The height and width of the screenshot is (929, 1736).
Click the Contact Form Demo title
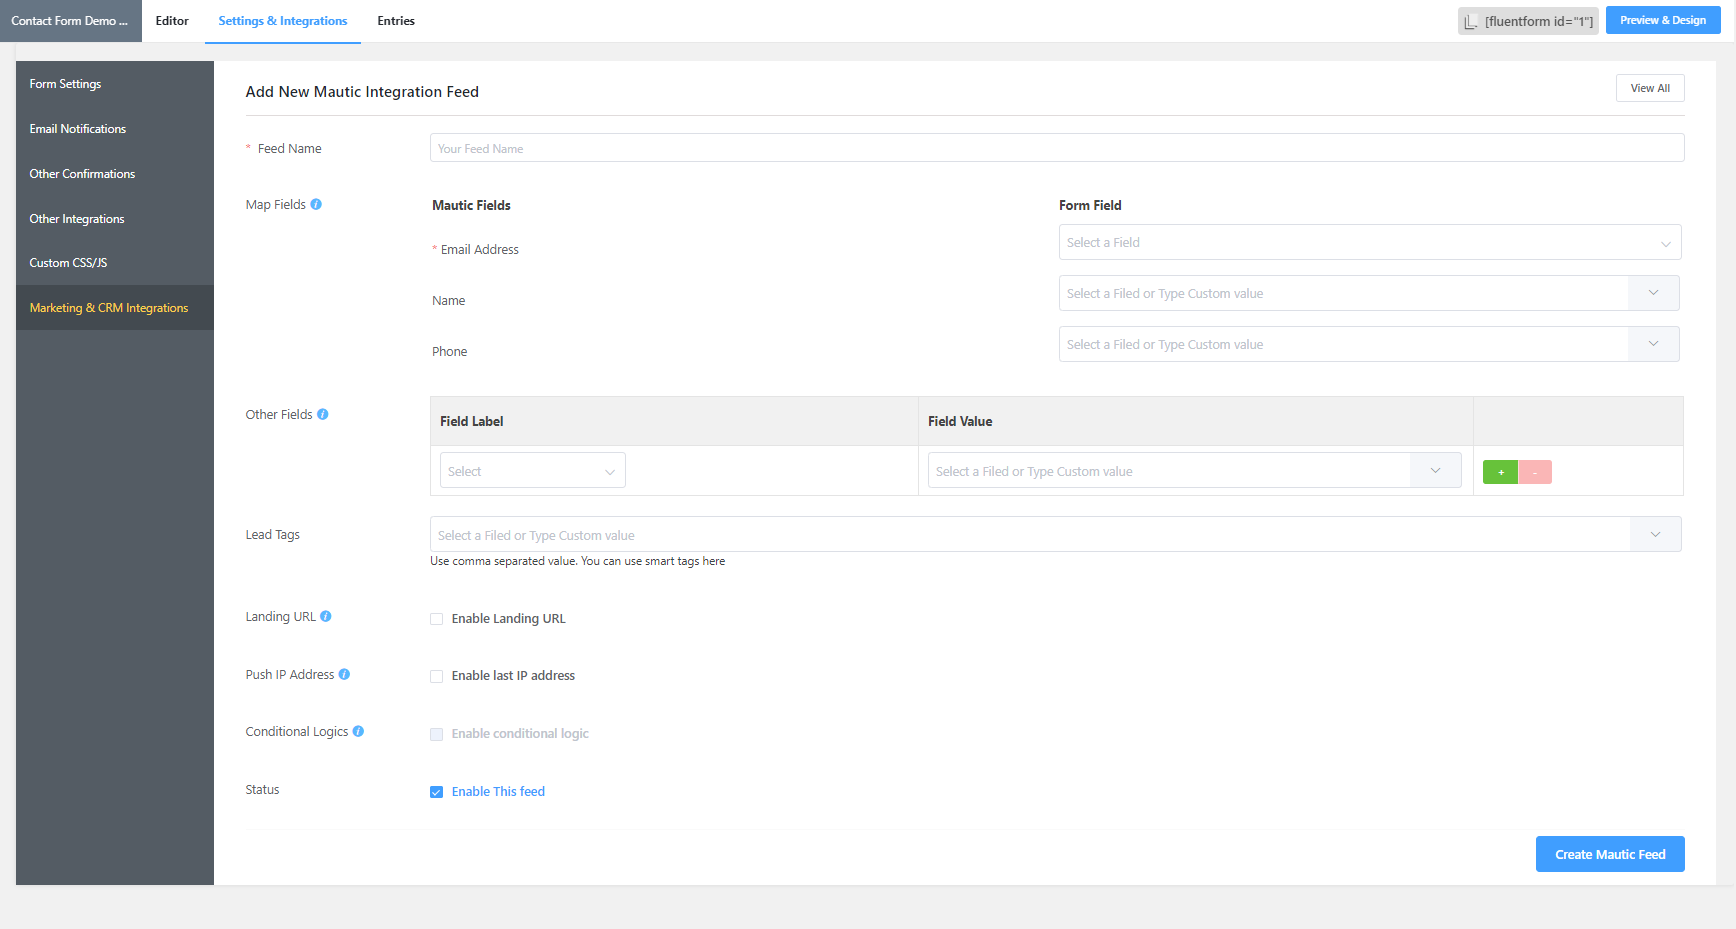click(70, 21)
